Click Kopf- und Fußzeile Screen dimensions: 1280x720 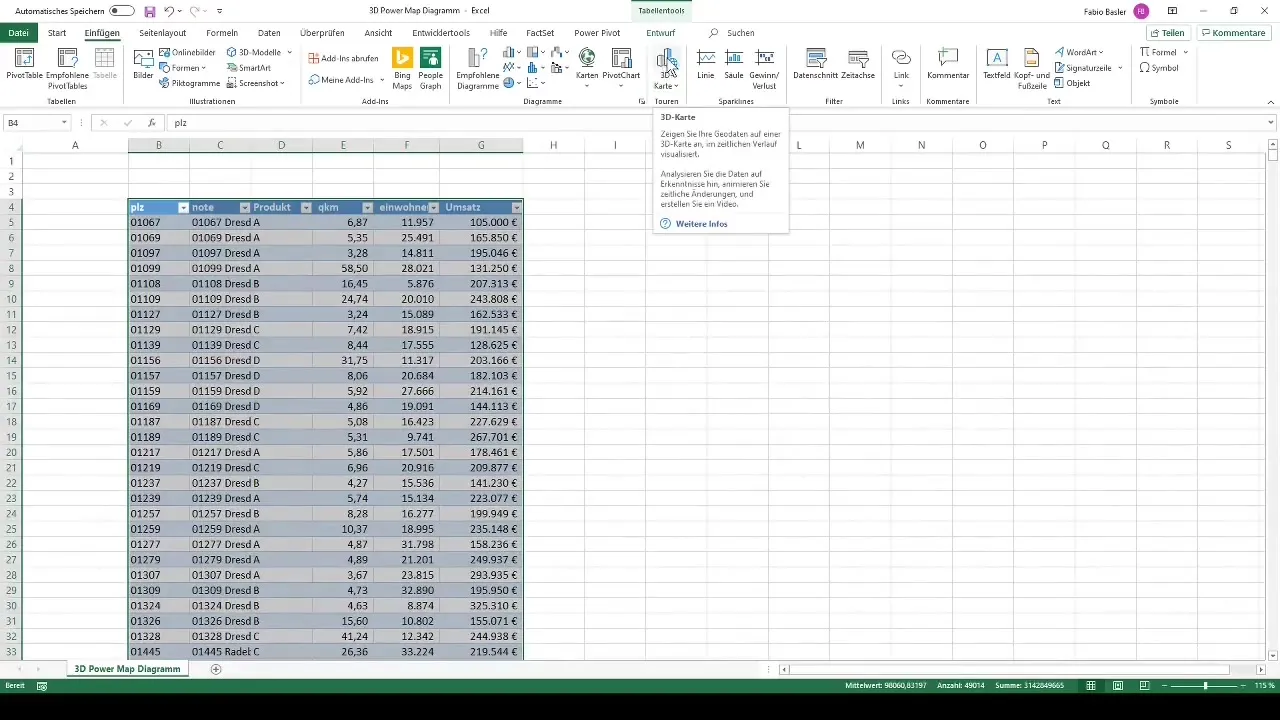(1031, 68)
